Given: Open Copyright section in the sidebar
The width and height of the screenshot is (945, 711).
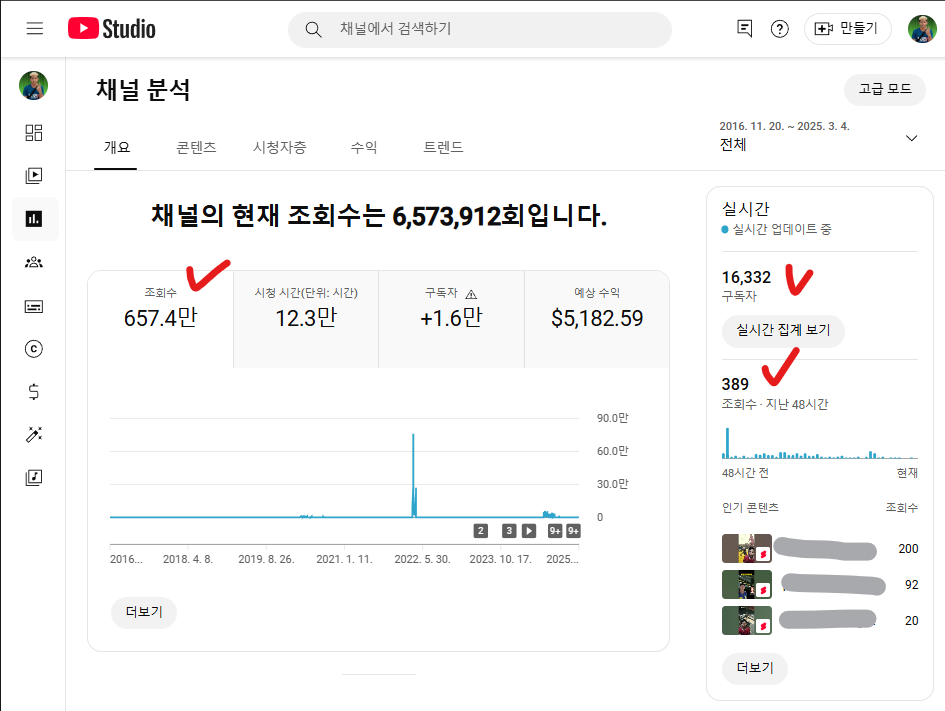Looking at the screenshot, I should [x=34, y=349].
